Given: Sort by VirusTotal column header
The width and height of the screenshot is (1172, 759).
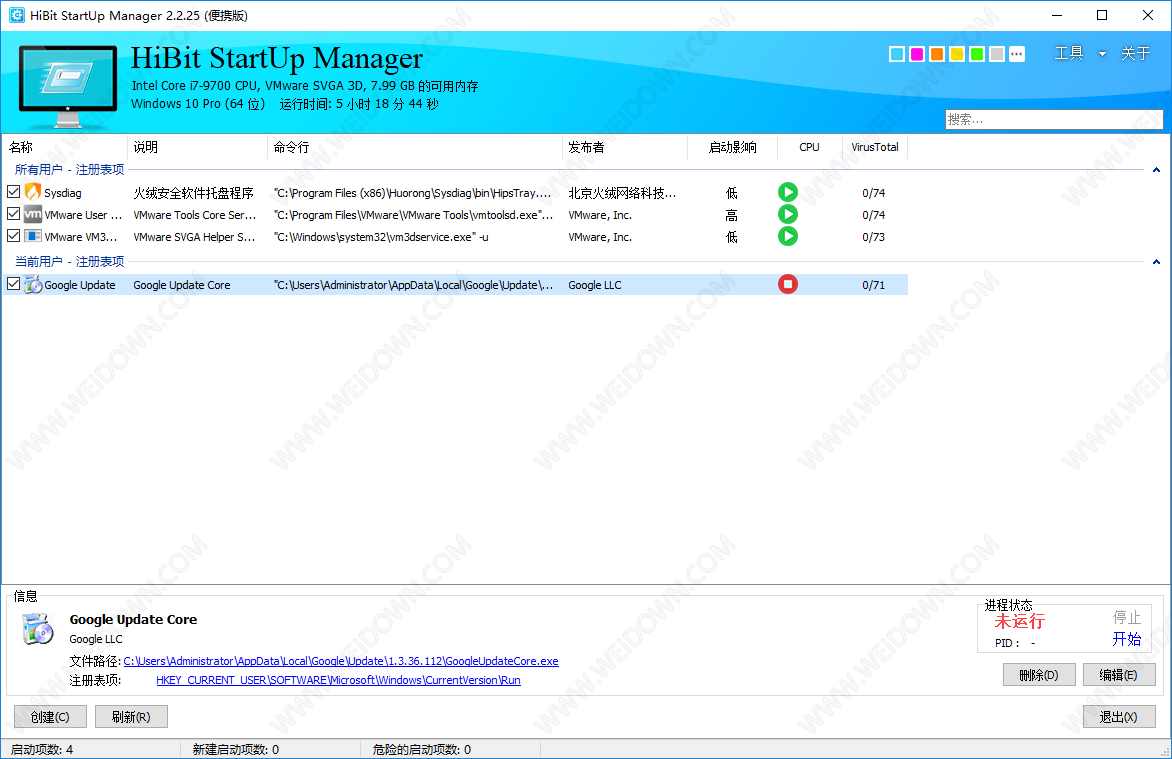Looking at the screenshot, I should [x=875, y=147].
